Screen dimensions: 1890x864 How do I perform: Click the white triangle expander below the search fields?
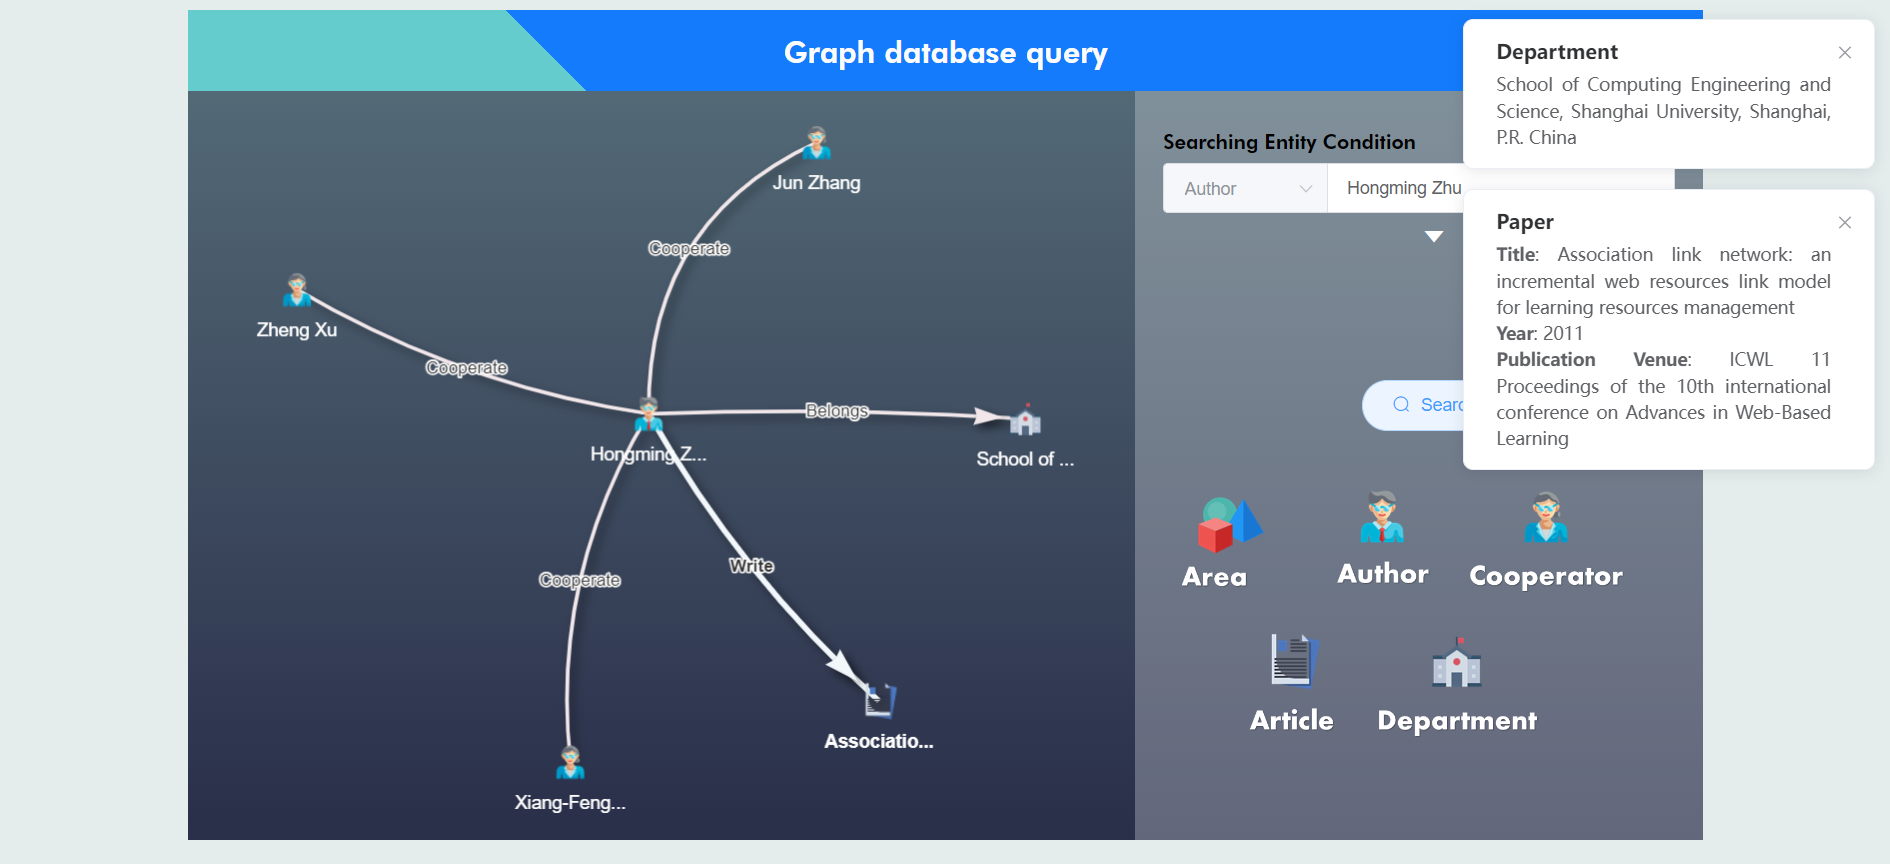click(1434, 237)
